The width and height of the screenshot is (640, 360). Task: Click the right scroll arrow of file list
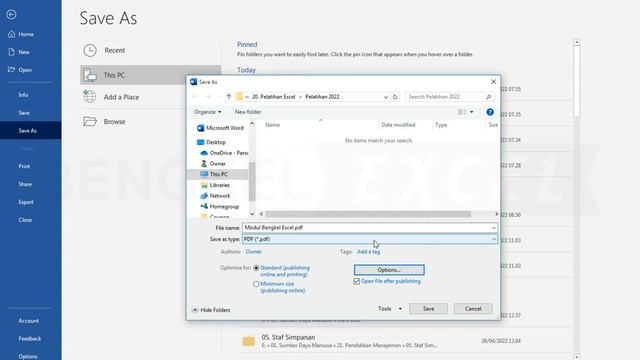coord(496,214)
